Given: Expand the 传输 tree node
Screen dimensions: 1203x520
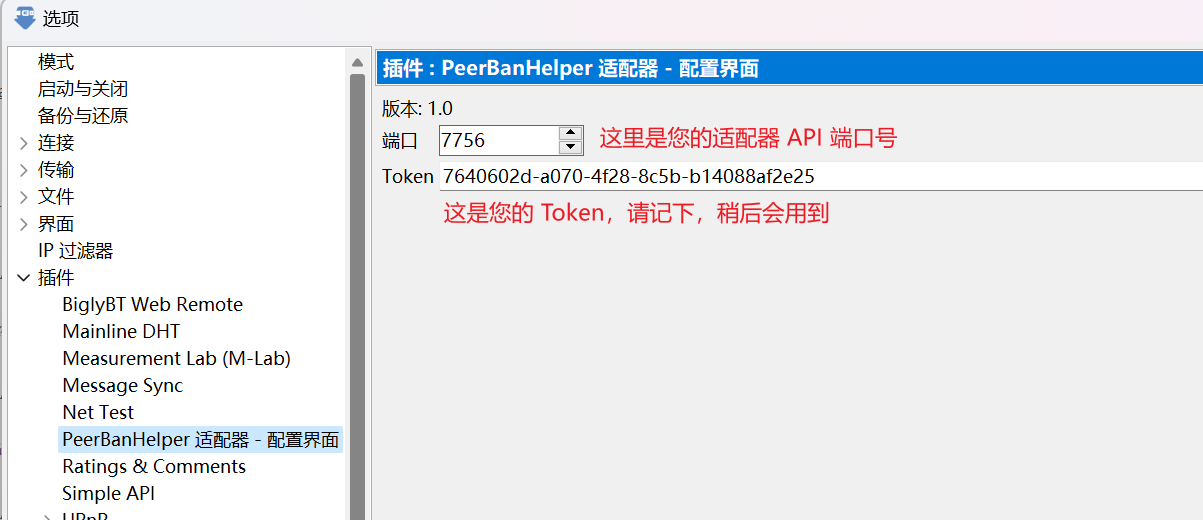Looking at the screenshot, I should (x=23, y=170).
